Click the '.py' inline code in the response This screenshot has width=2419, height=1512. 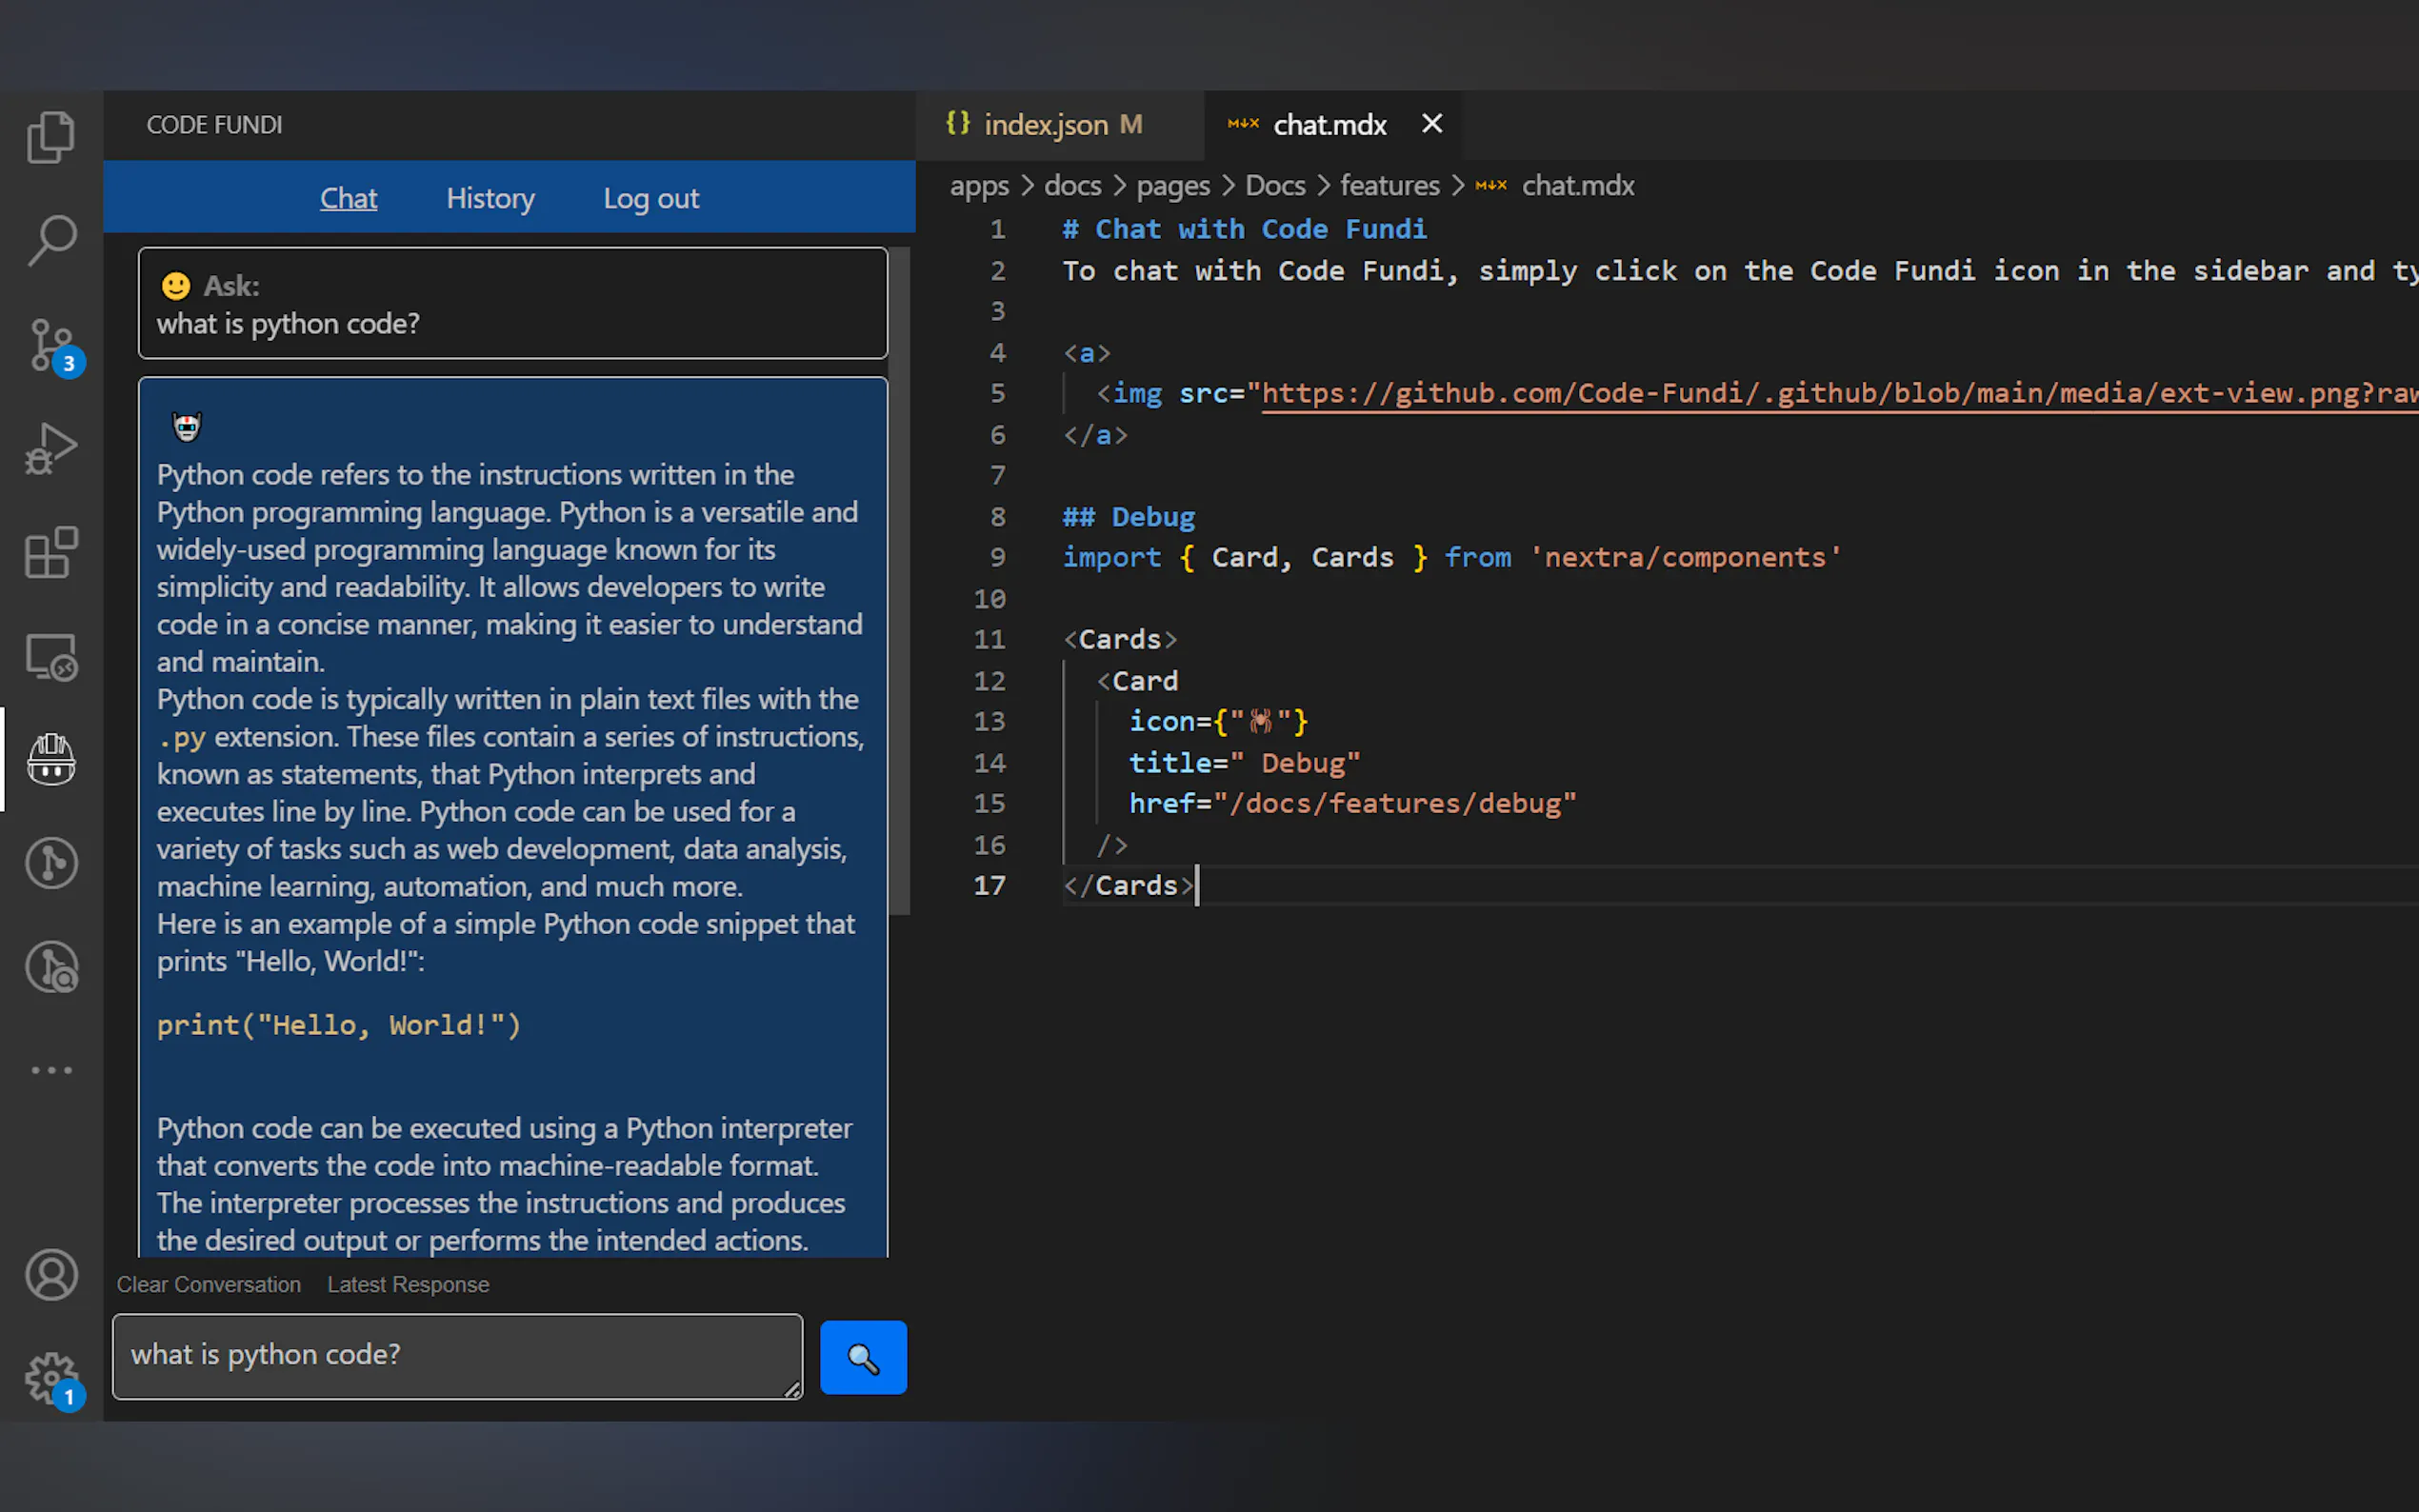click(x=181, y=738)
